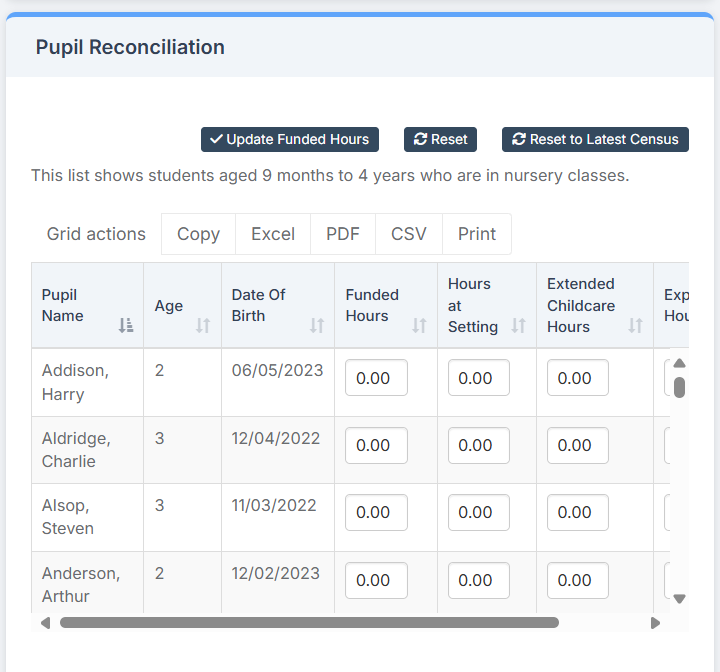This screenshot has height=672, width=720.
Task: Click Reset to Latest Census
Action: (595, 139)
